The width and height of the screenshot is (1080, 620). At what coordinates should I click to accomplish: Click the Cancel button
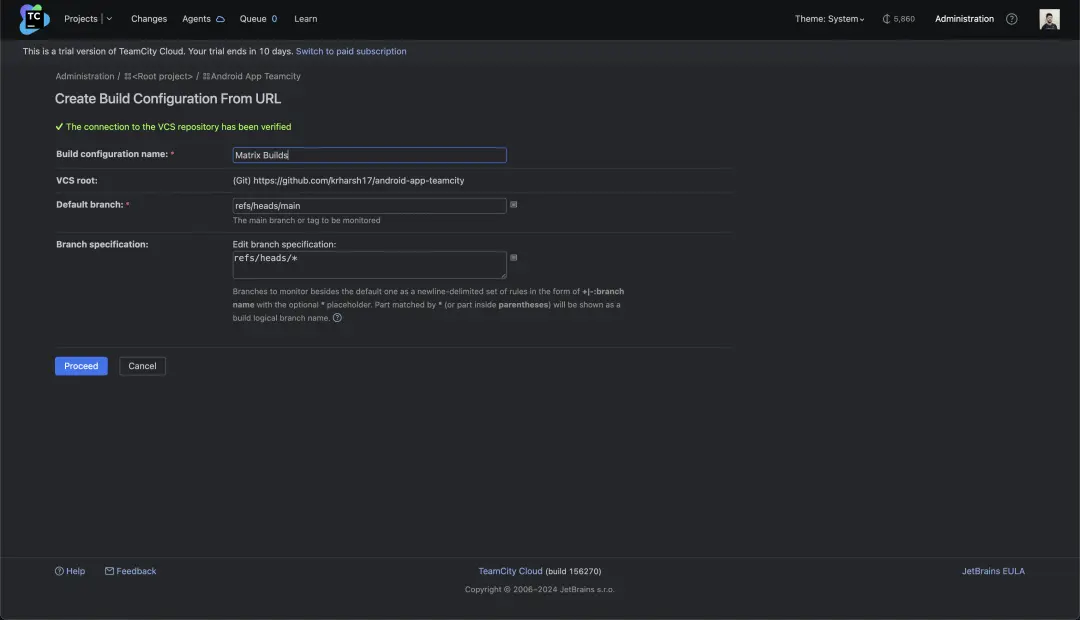(142, 366)
